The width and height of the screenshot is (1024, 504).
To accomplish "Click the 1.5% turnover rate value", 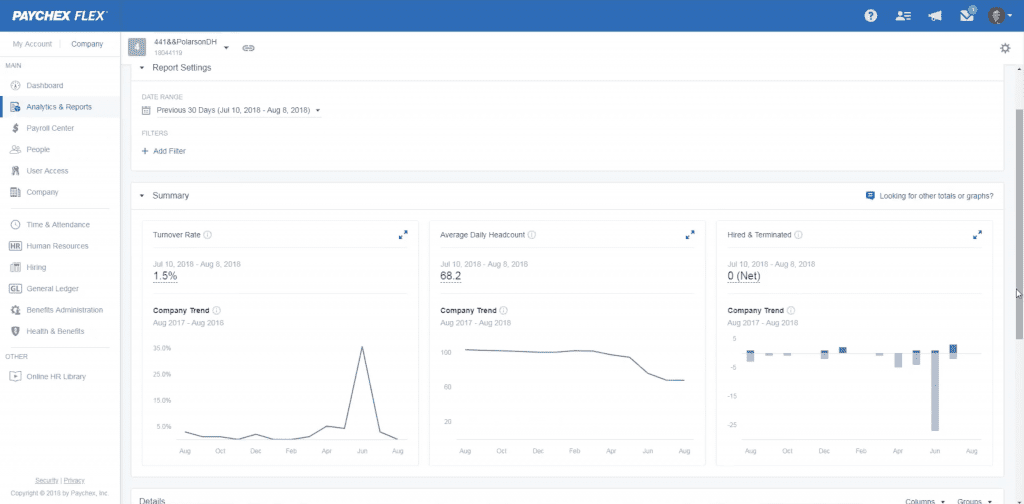I will tap(165, 276).
